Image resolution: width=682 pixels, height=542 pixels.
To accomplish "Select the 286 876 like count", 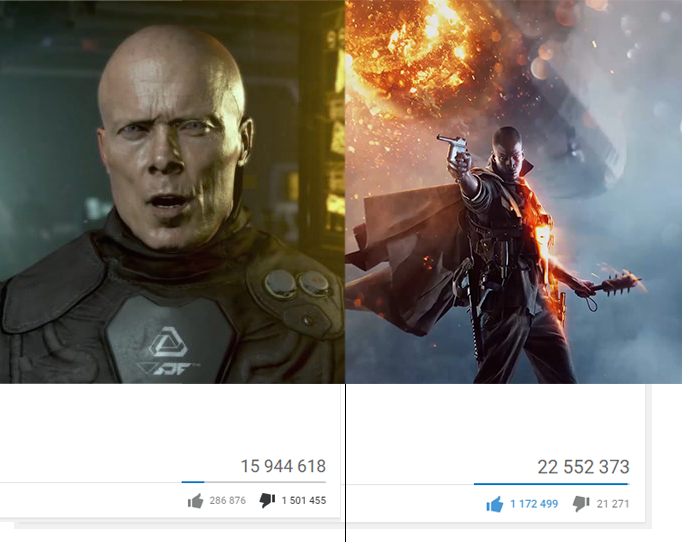I will tap(227, 501).
